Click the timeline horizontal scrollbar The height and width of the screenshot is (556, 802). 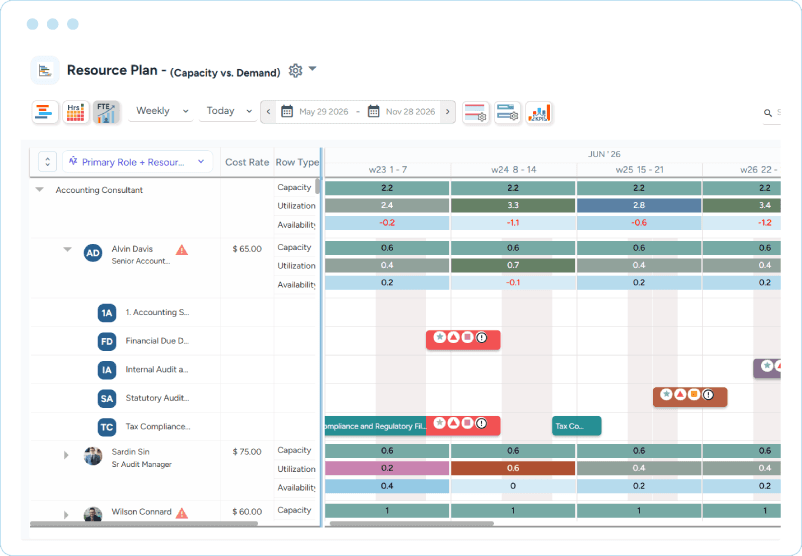[412, 523]
